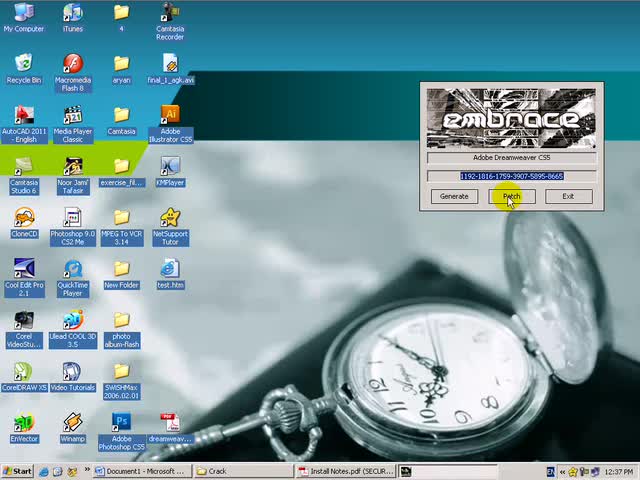Select the Recycle Bin icon
The image size is (640, 480).
coord(24,68)
